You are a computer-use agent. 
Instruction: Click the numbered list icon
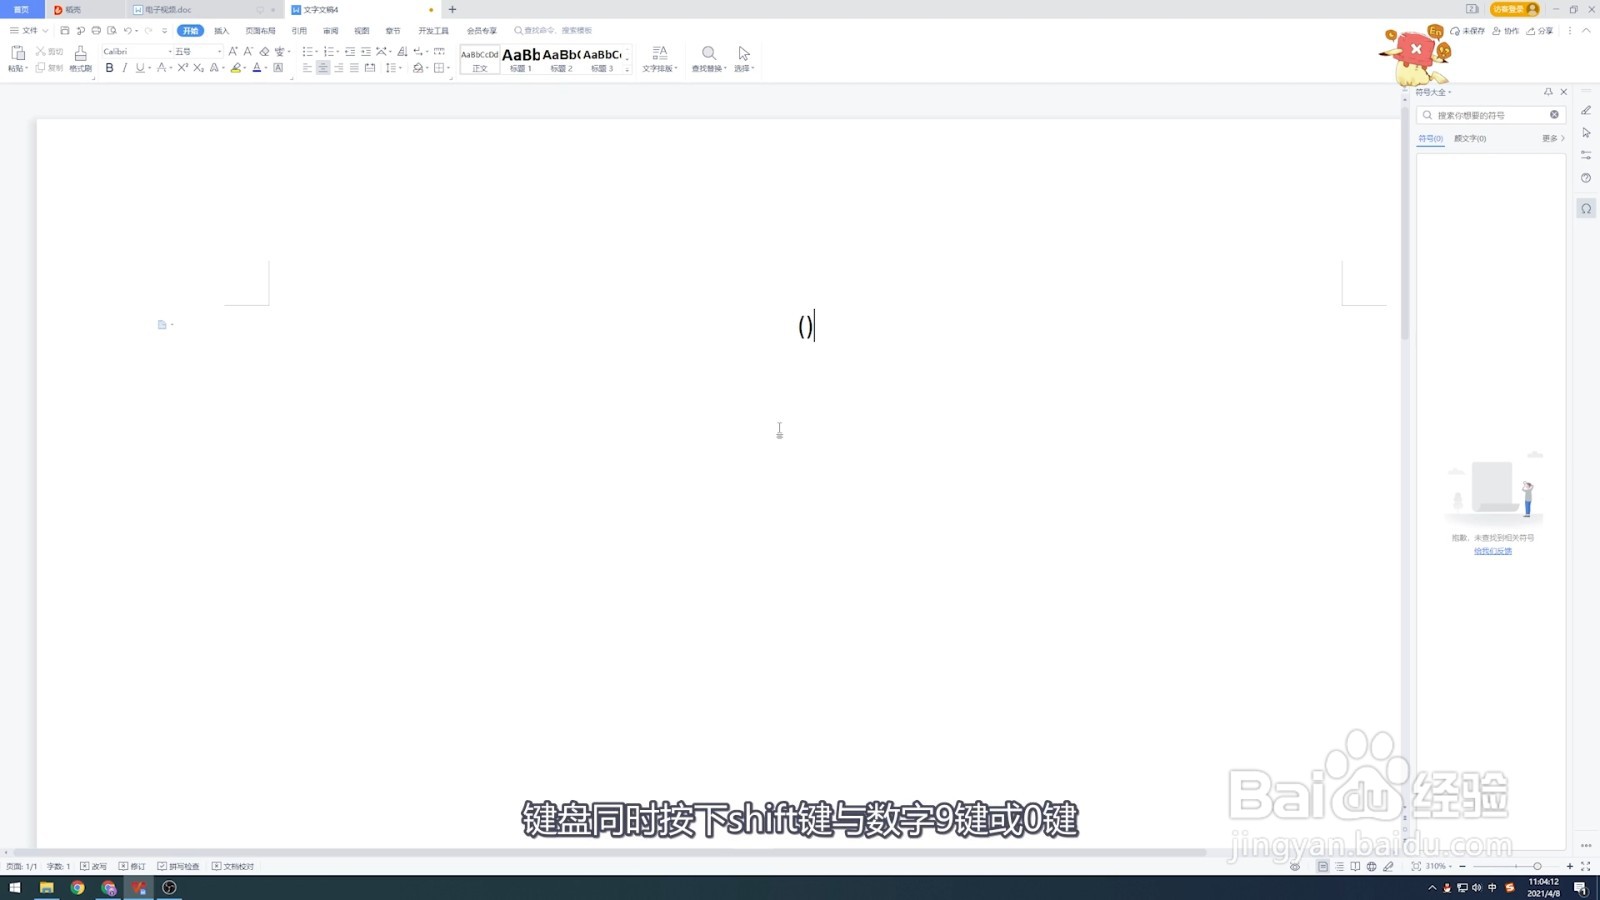328,51
